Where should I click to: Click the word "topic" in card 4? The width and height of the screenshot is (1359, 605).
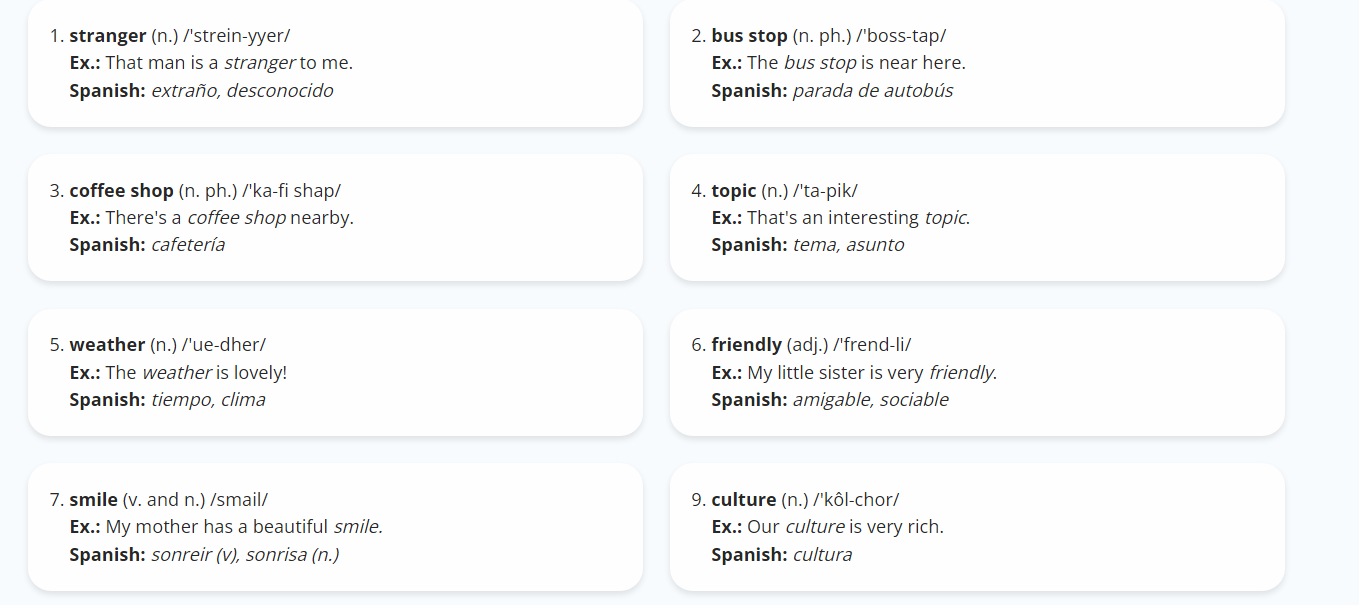coord(734,190)
